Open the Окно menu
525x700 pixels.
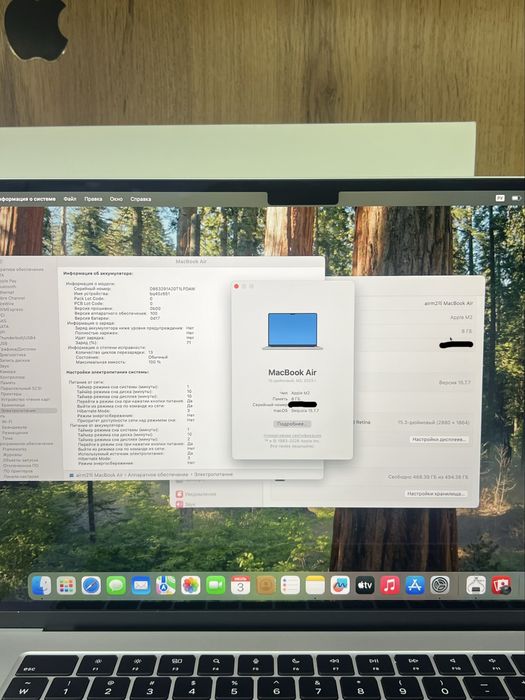point(116,199)
